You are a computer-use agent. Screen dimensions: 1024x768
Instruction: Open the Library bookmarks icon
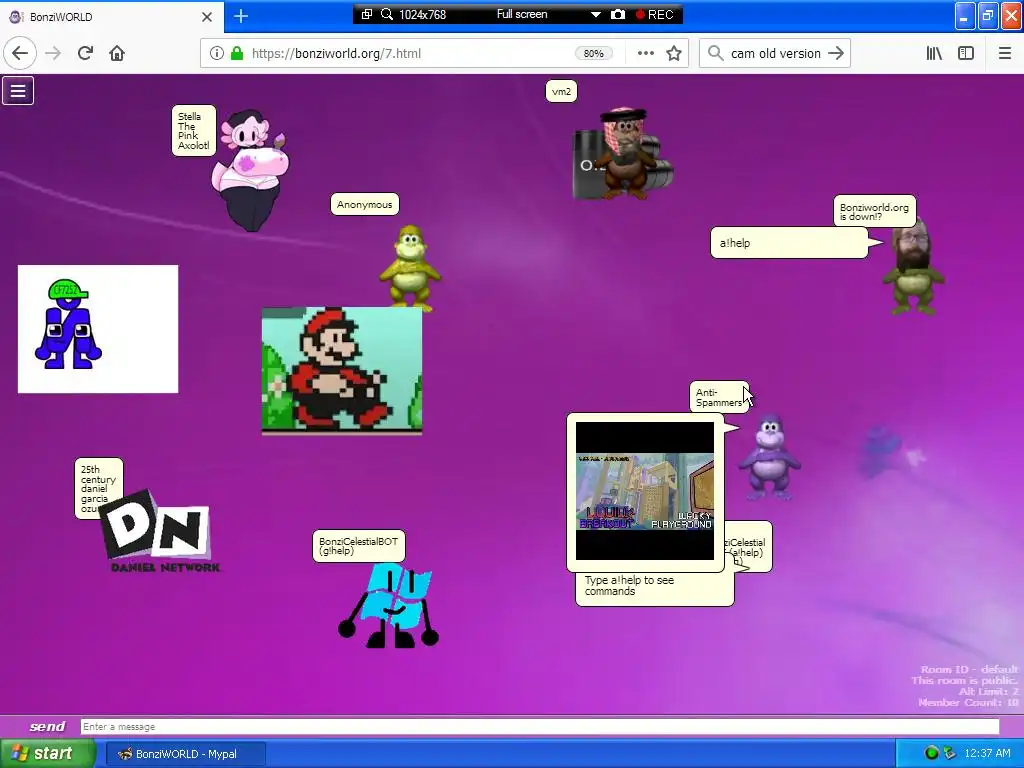[934, 53]
